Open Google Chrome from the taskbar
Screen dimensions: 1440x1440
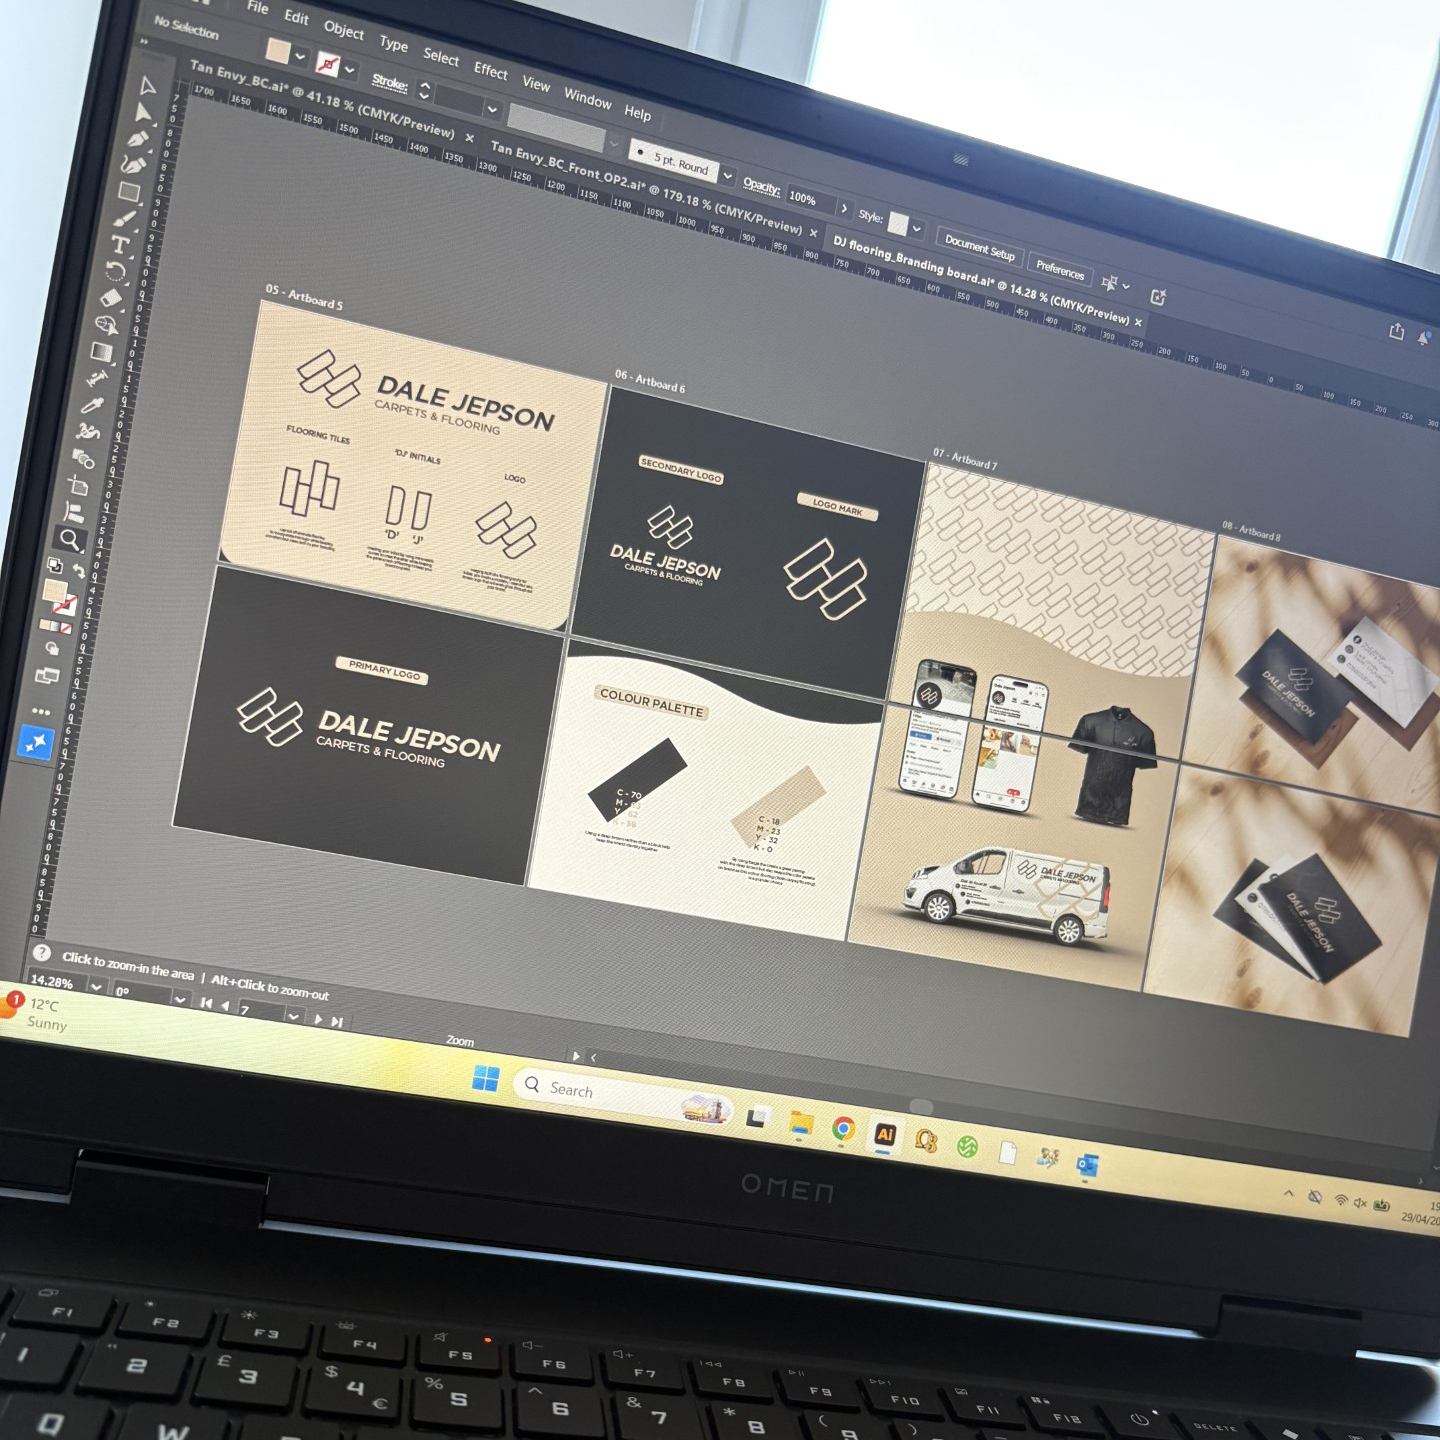click(x=843, y=1129)
